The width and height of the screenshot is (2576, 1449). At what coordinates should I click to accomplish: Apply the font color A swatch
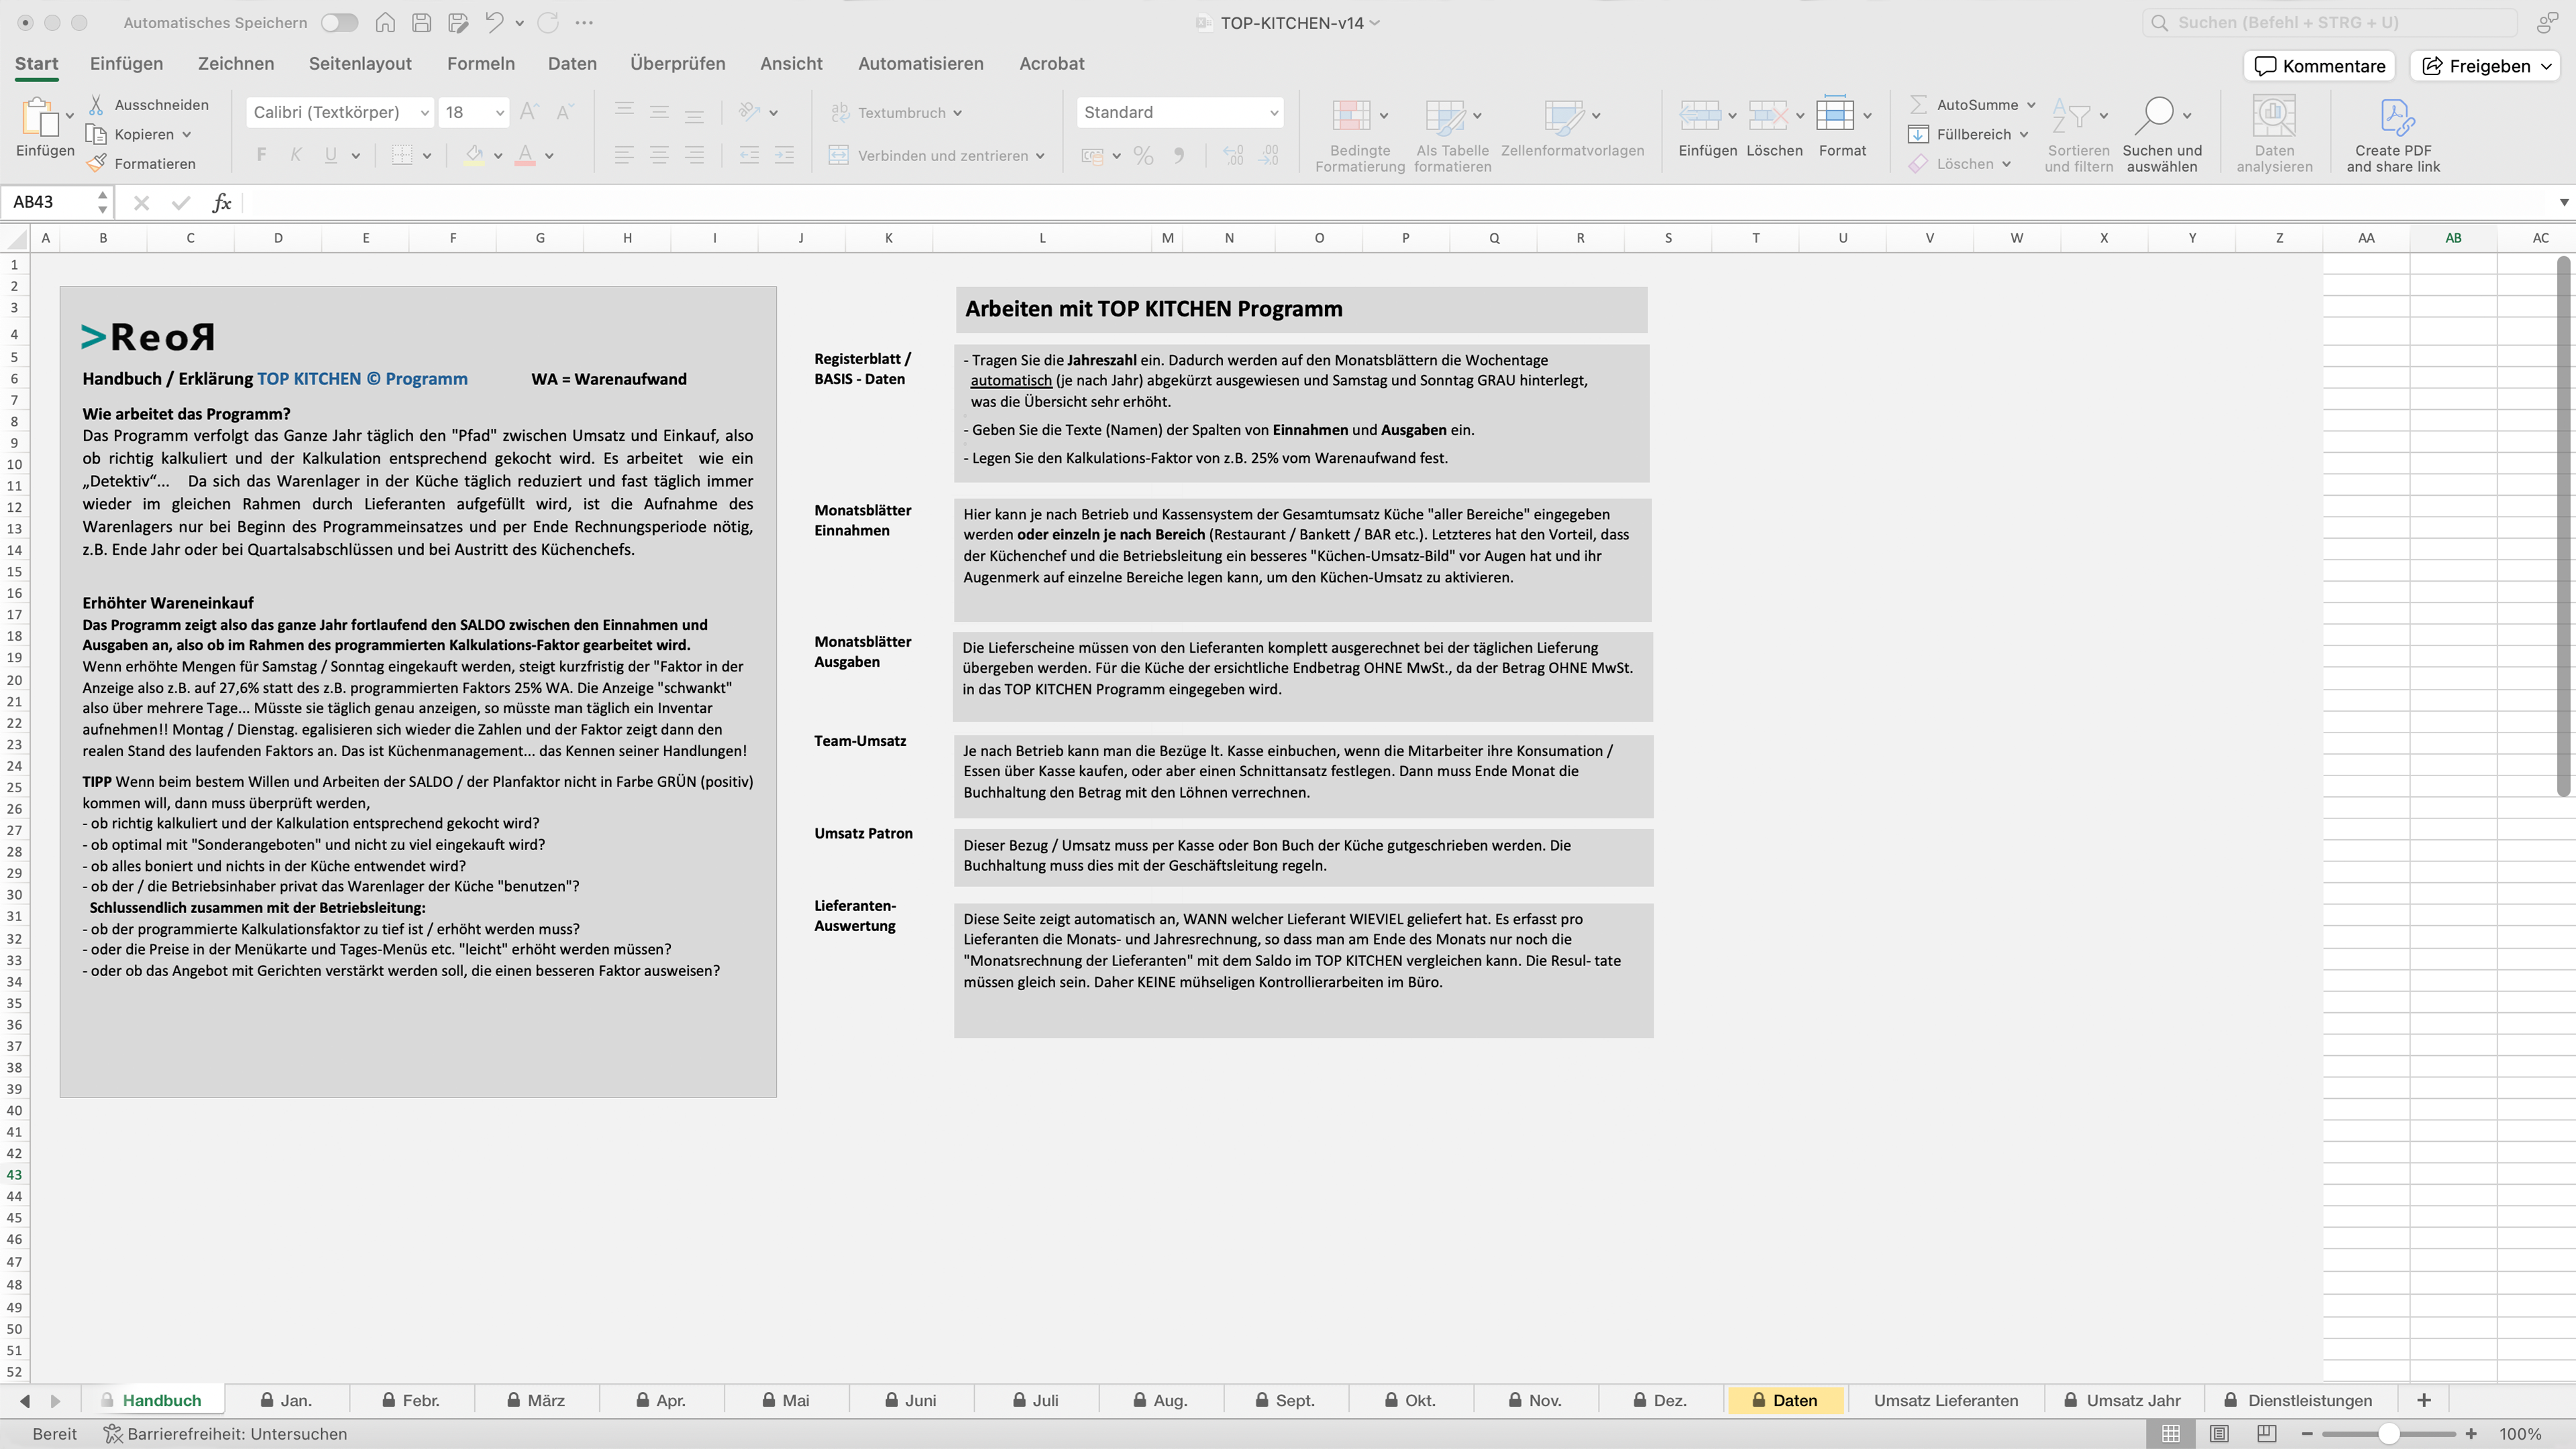[x=525, y=155]
